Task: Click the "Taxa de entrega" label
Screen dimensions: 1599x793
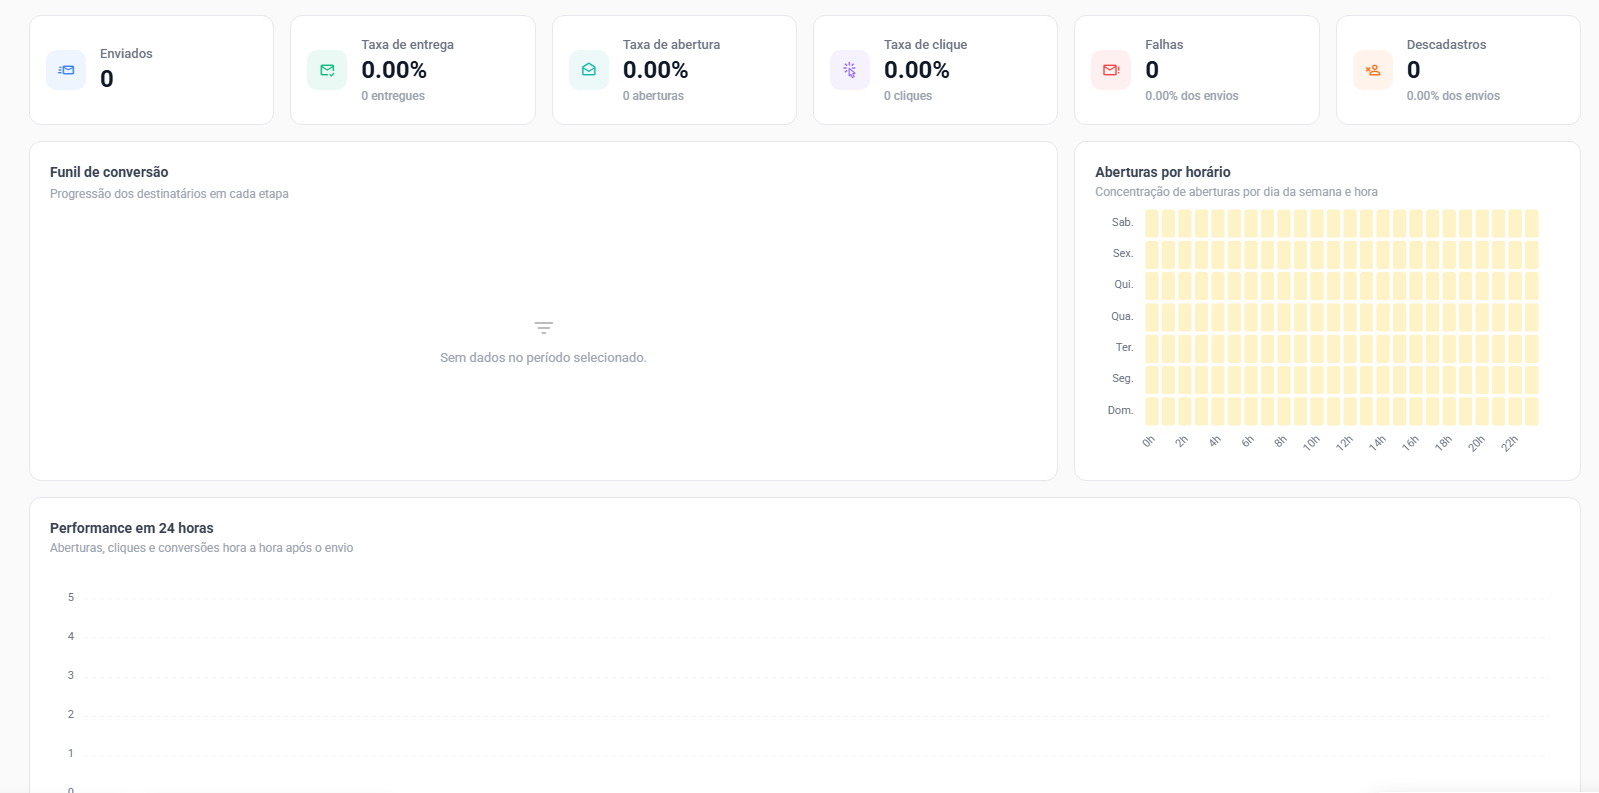Action: (407, 45)
